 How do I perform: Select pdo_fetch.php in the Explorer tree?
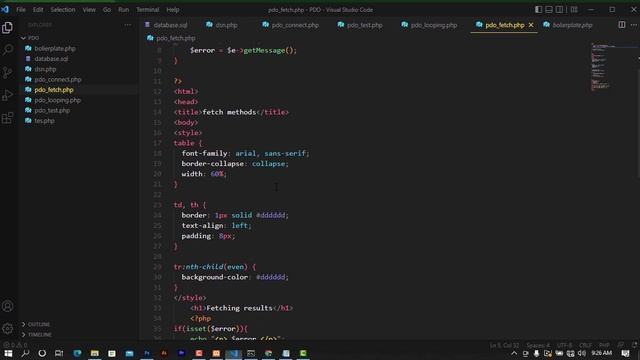point(54,89)
